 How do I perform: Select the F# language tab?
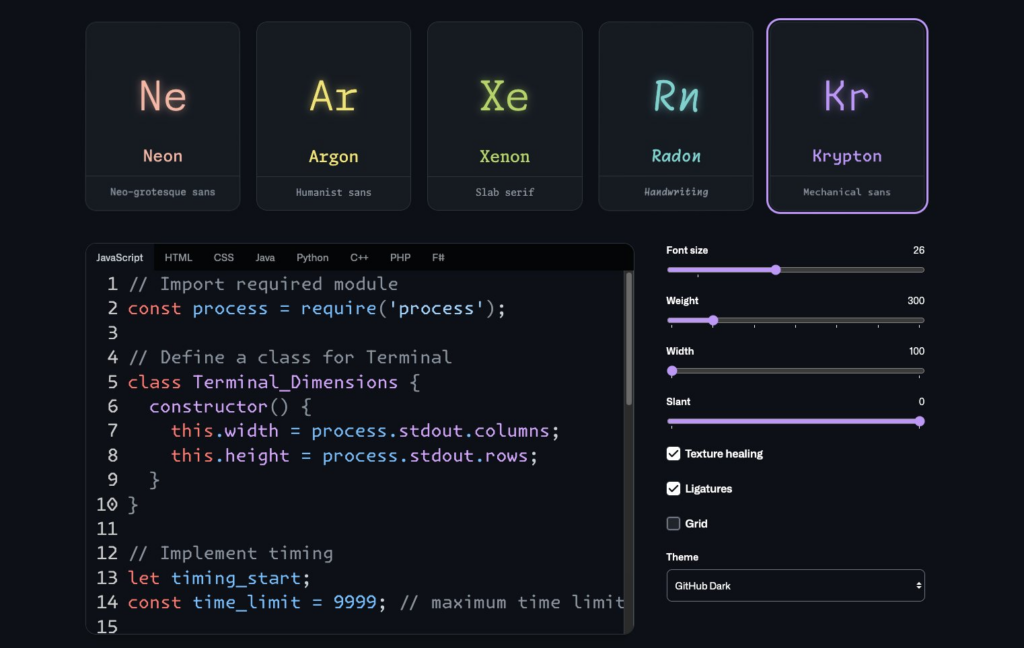point(438,258)
